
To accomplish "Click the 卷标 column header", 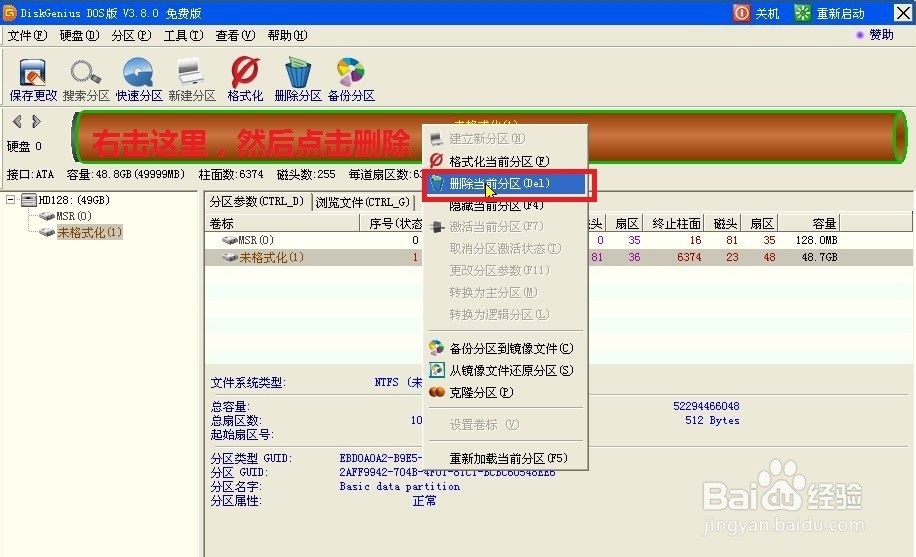I will (283, 223).
